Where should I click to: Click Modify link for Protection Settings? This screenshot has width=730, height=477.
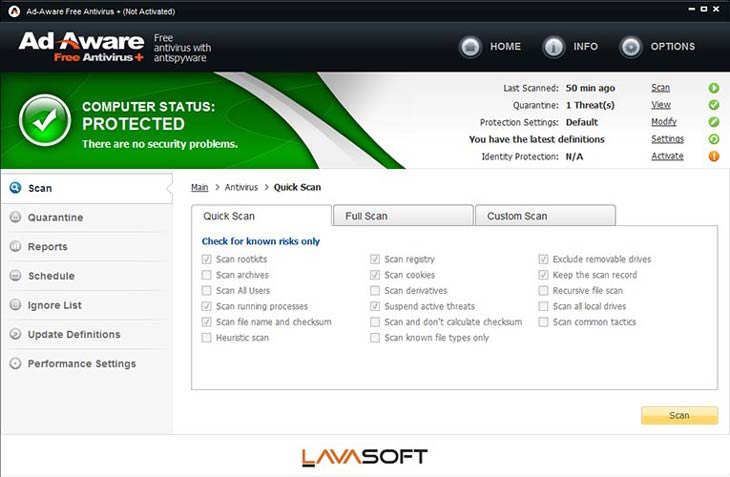click(x=664, y=122)
